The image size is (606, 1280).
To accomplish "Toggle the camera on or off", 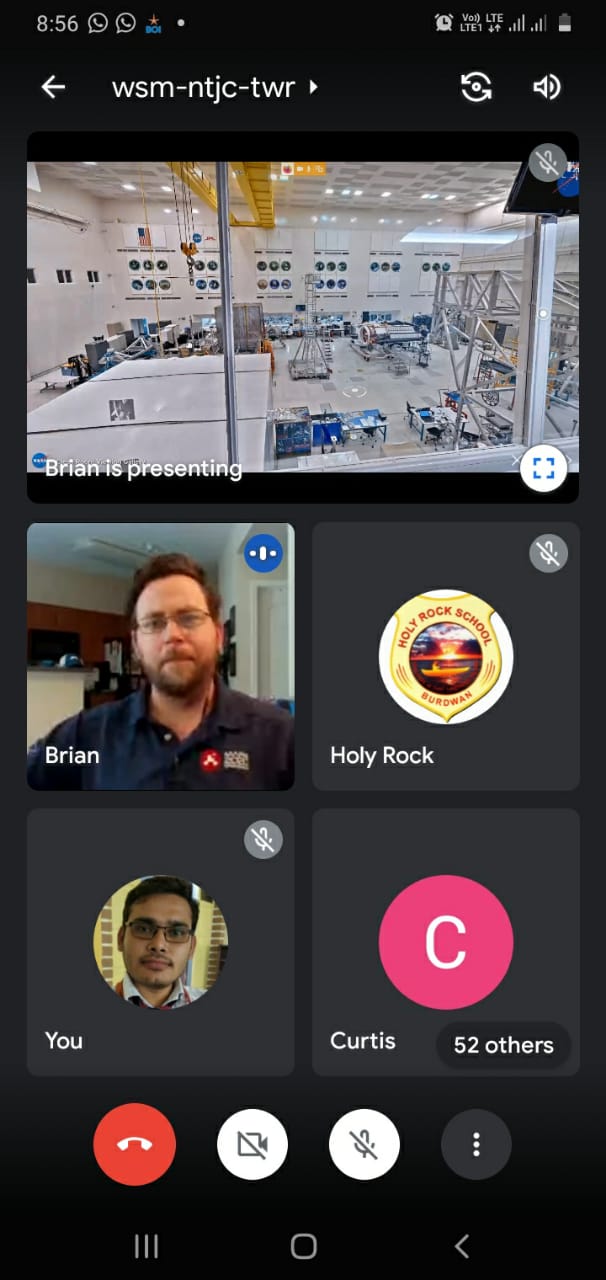I will click(x=252, y=1144).
